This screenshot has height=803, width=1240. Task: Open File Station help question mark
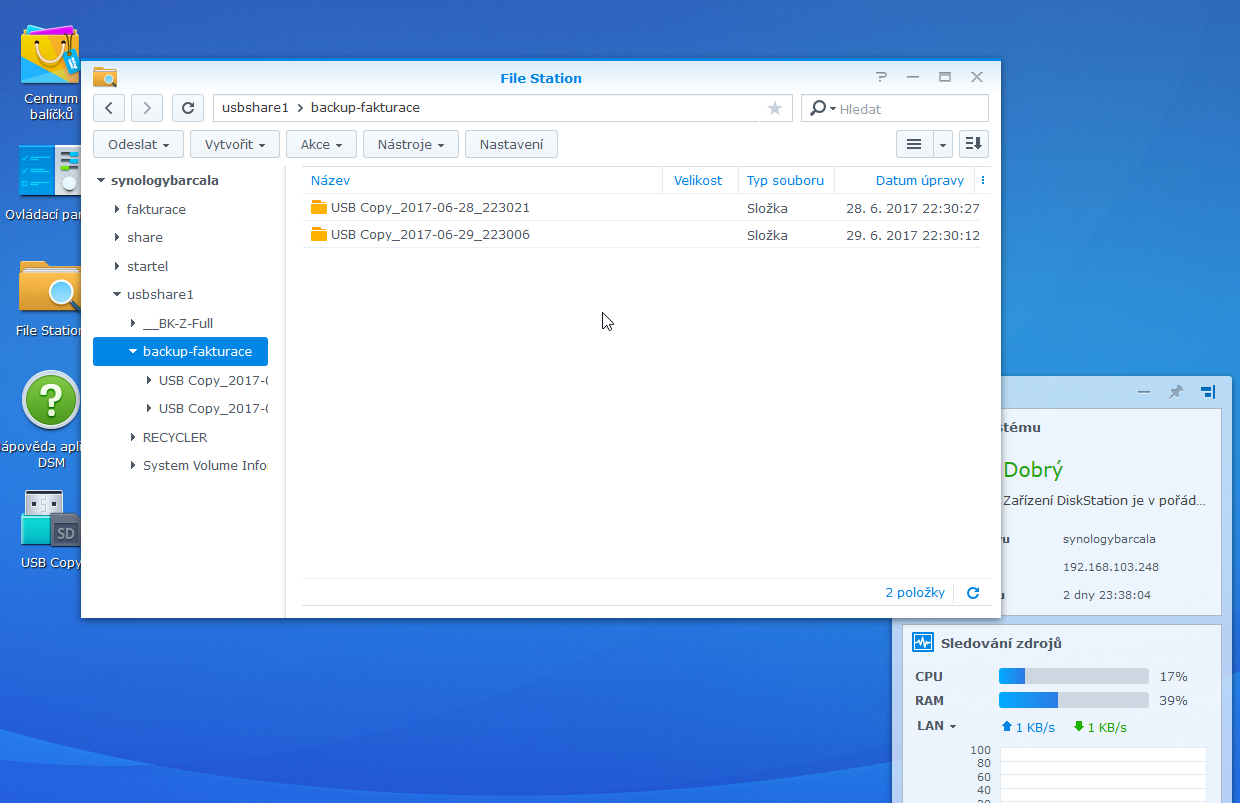click(x=881, y=77)
